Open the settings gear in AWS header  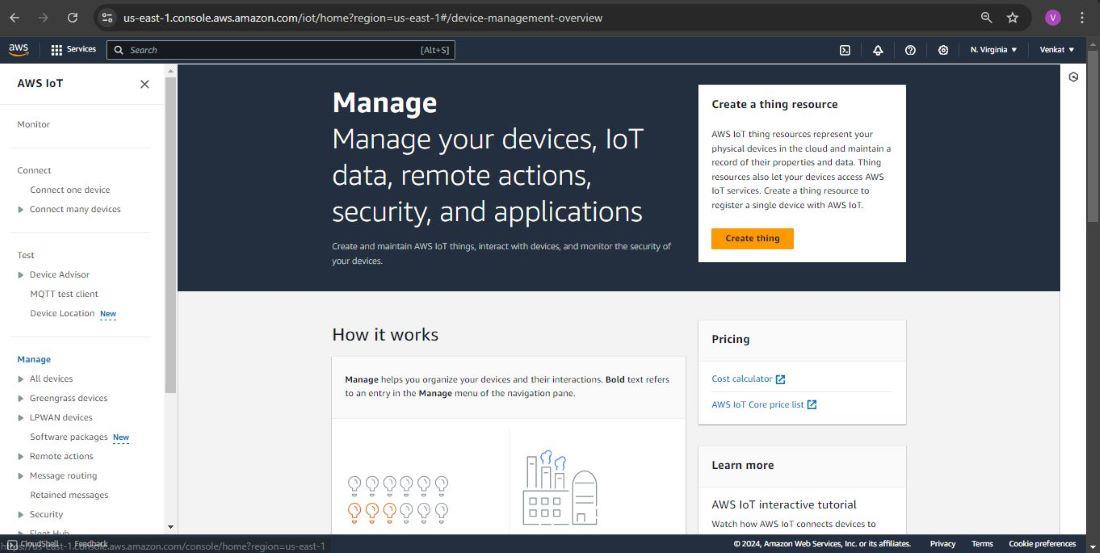[943, 50]
